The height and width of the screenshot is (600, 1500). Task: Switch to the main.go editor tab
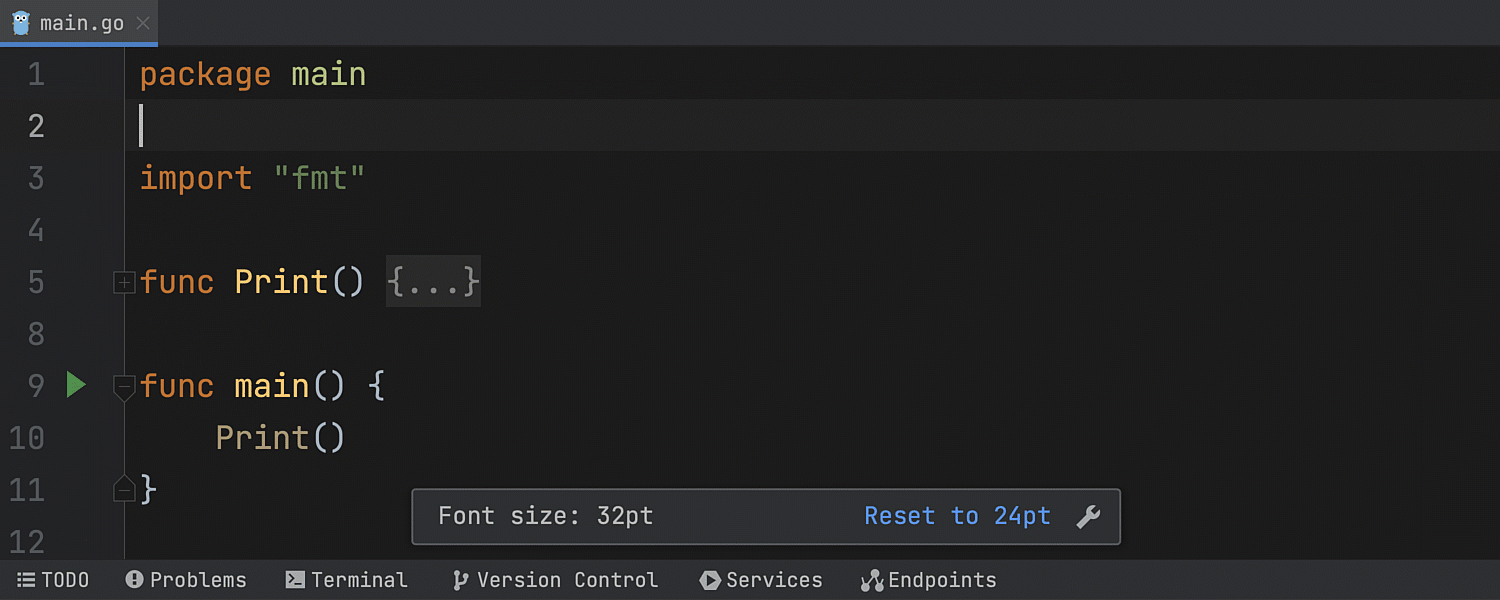tap(82, 23)
